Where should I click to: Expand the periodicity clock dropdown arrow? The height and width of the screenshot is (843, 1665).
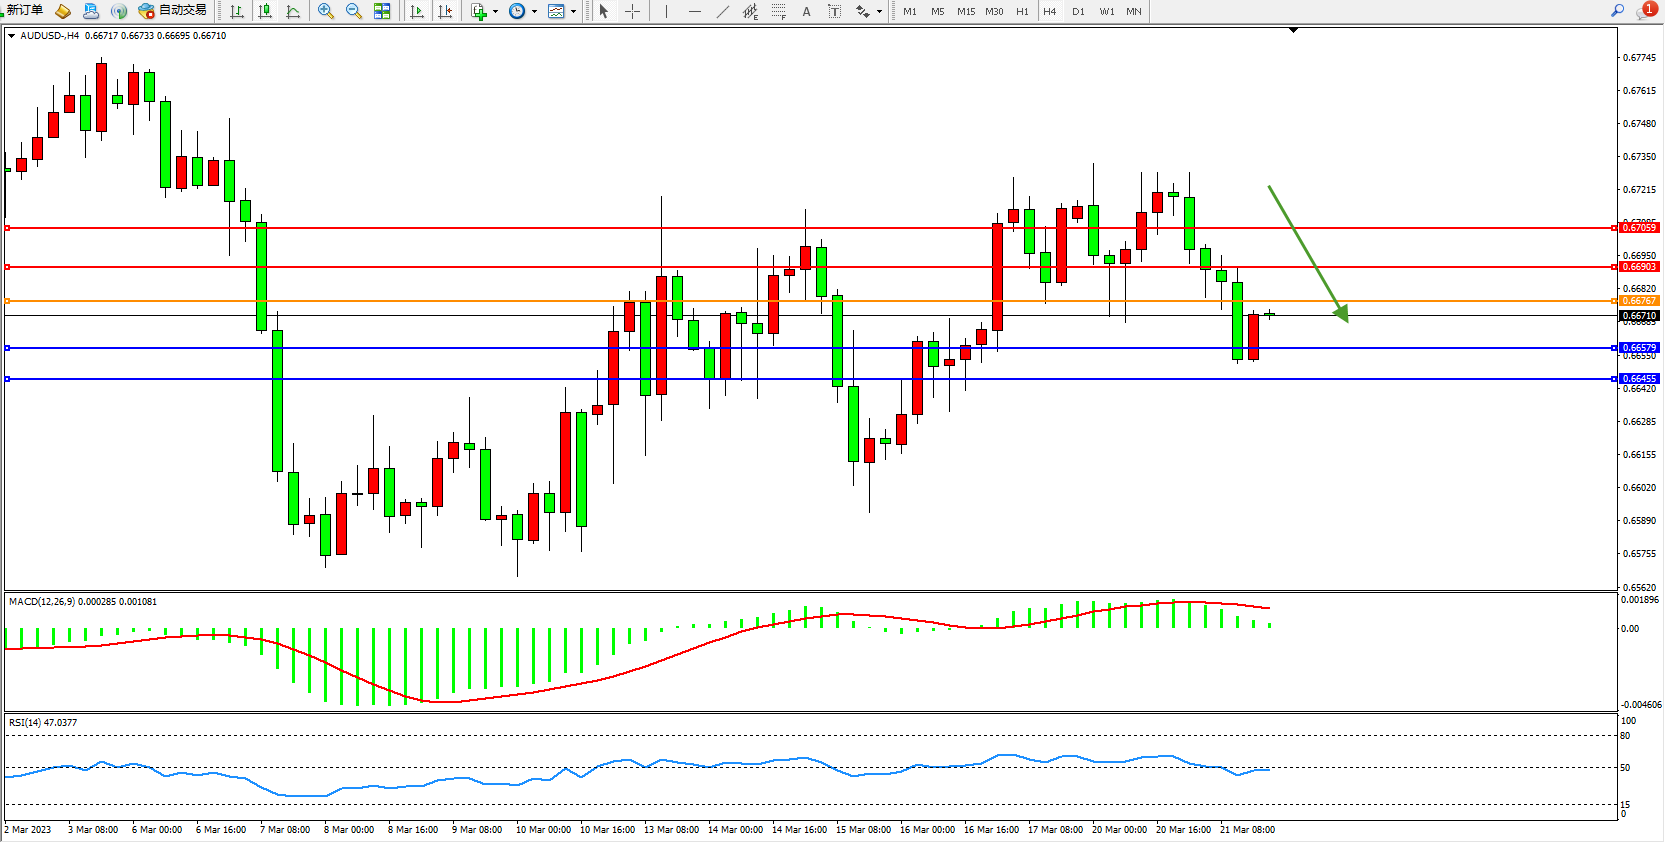pos(534,12)
